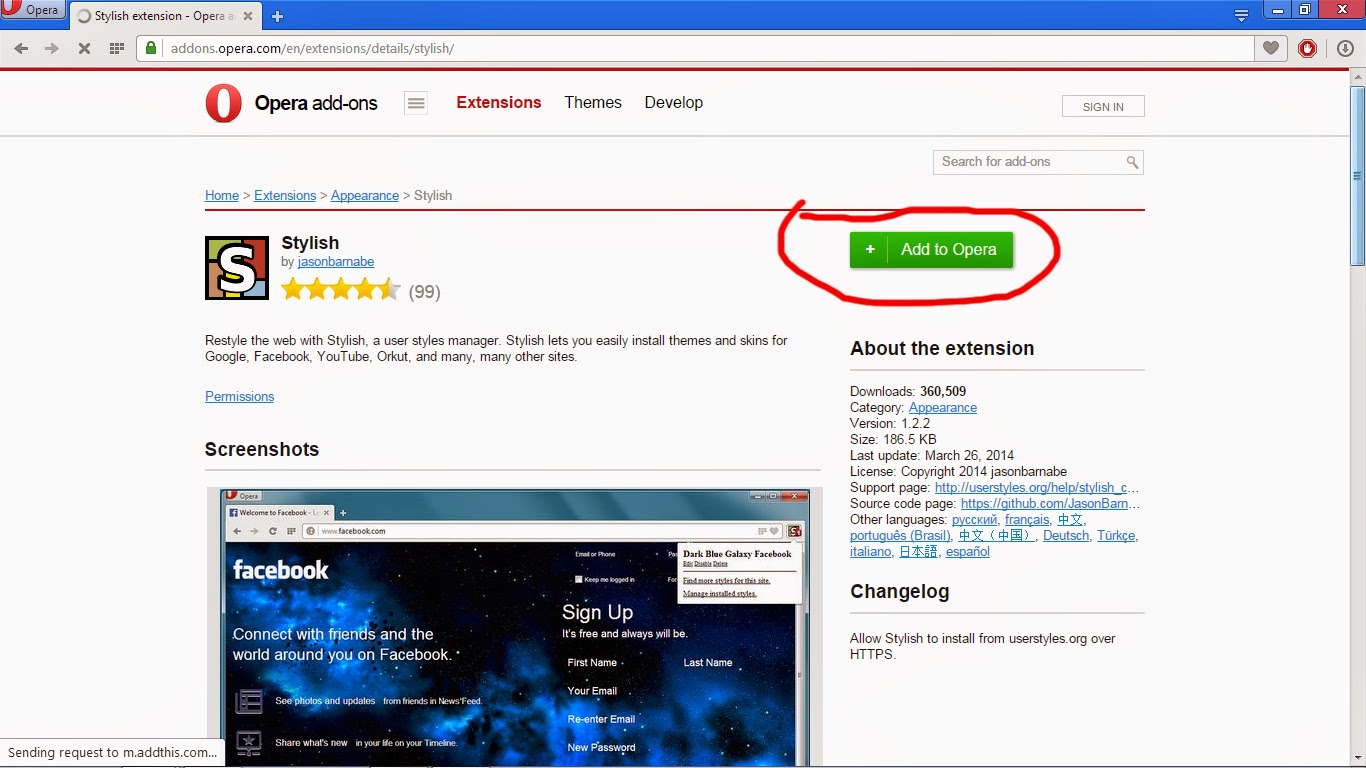Image resolution: width=1366 pixels, height=768 pixels.
Task: Click the About the extension heading
Action: coord(942,348)
